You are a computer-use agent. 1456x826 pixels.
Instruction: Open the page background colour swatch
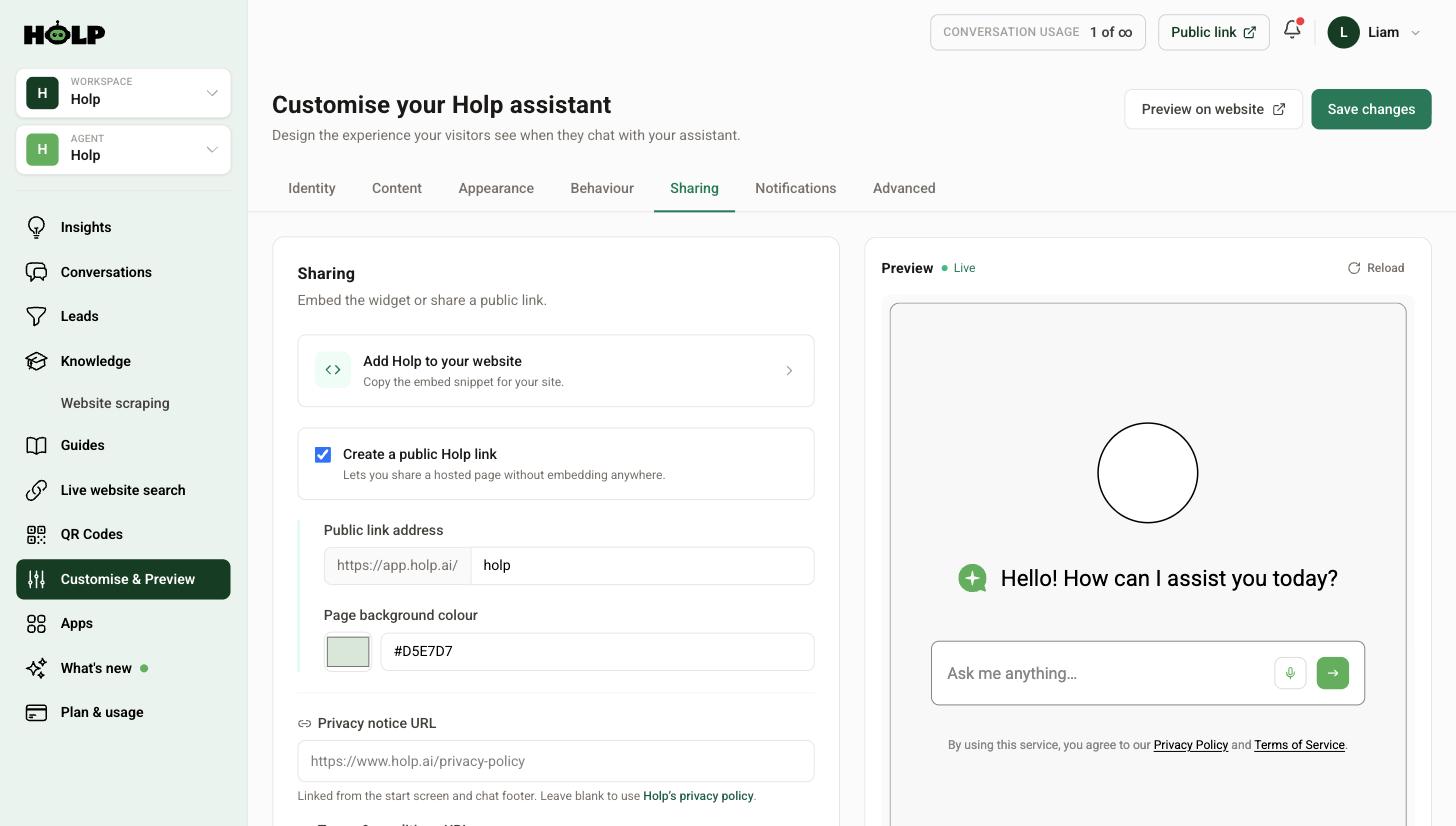[348, 652]
